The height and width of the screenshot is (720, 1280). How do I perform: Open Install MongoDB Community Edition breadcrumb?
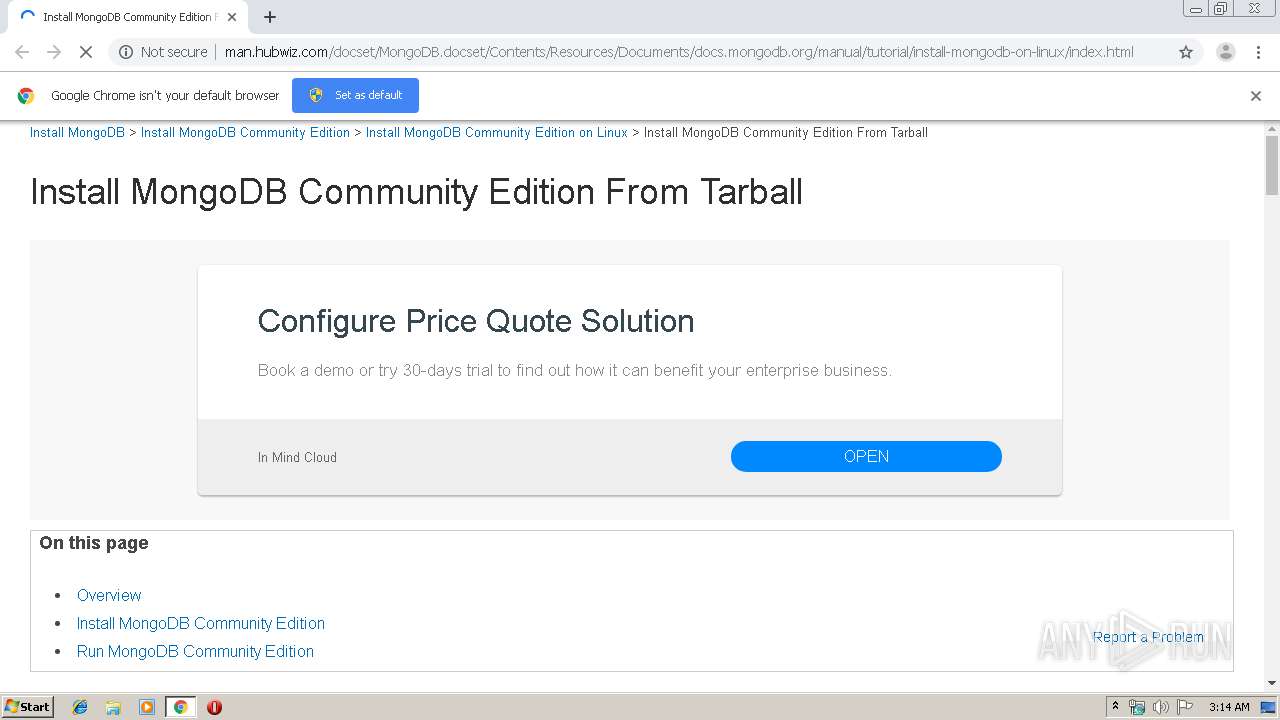pyautogui.click(x=245, y=132)
